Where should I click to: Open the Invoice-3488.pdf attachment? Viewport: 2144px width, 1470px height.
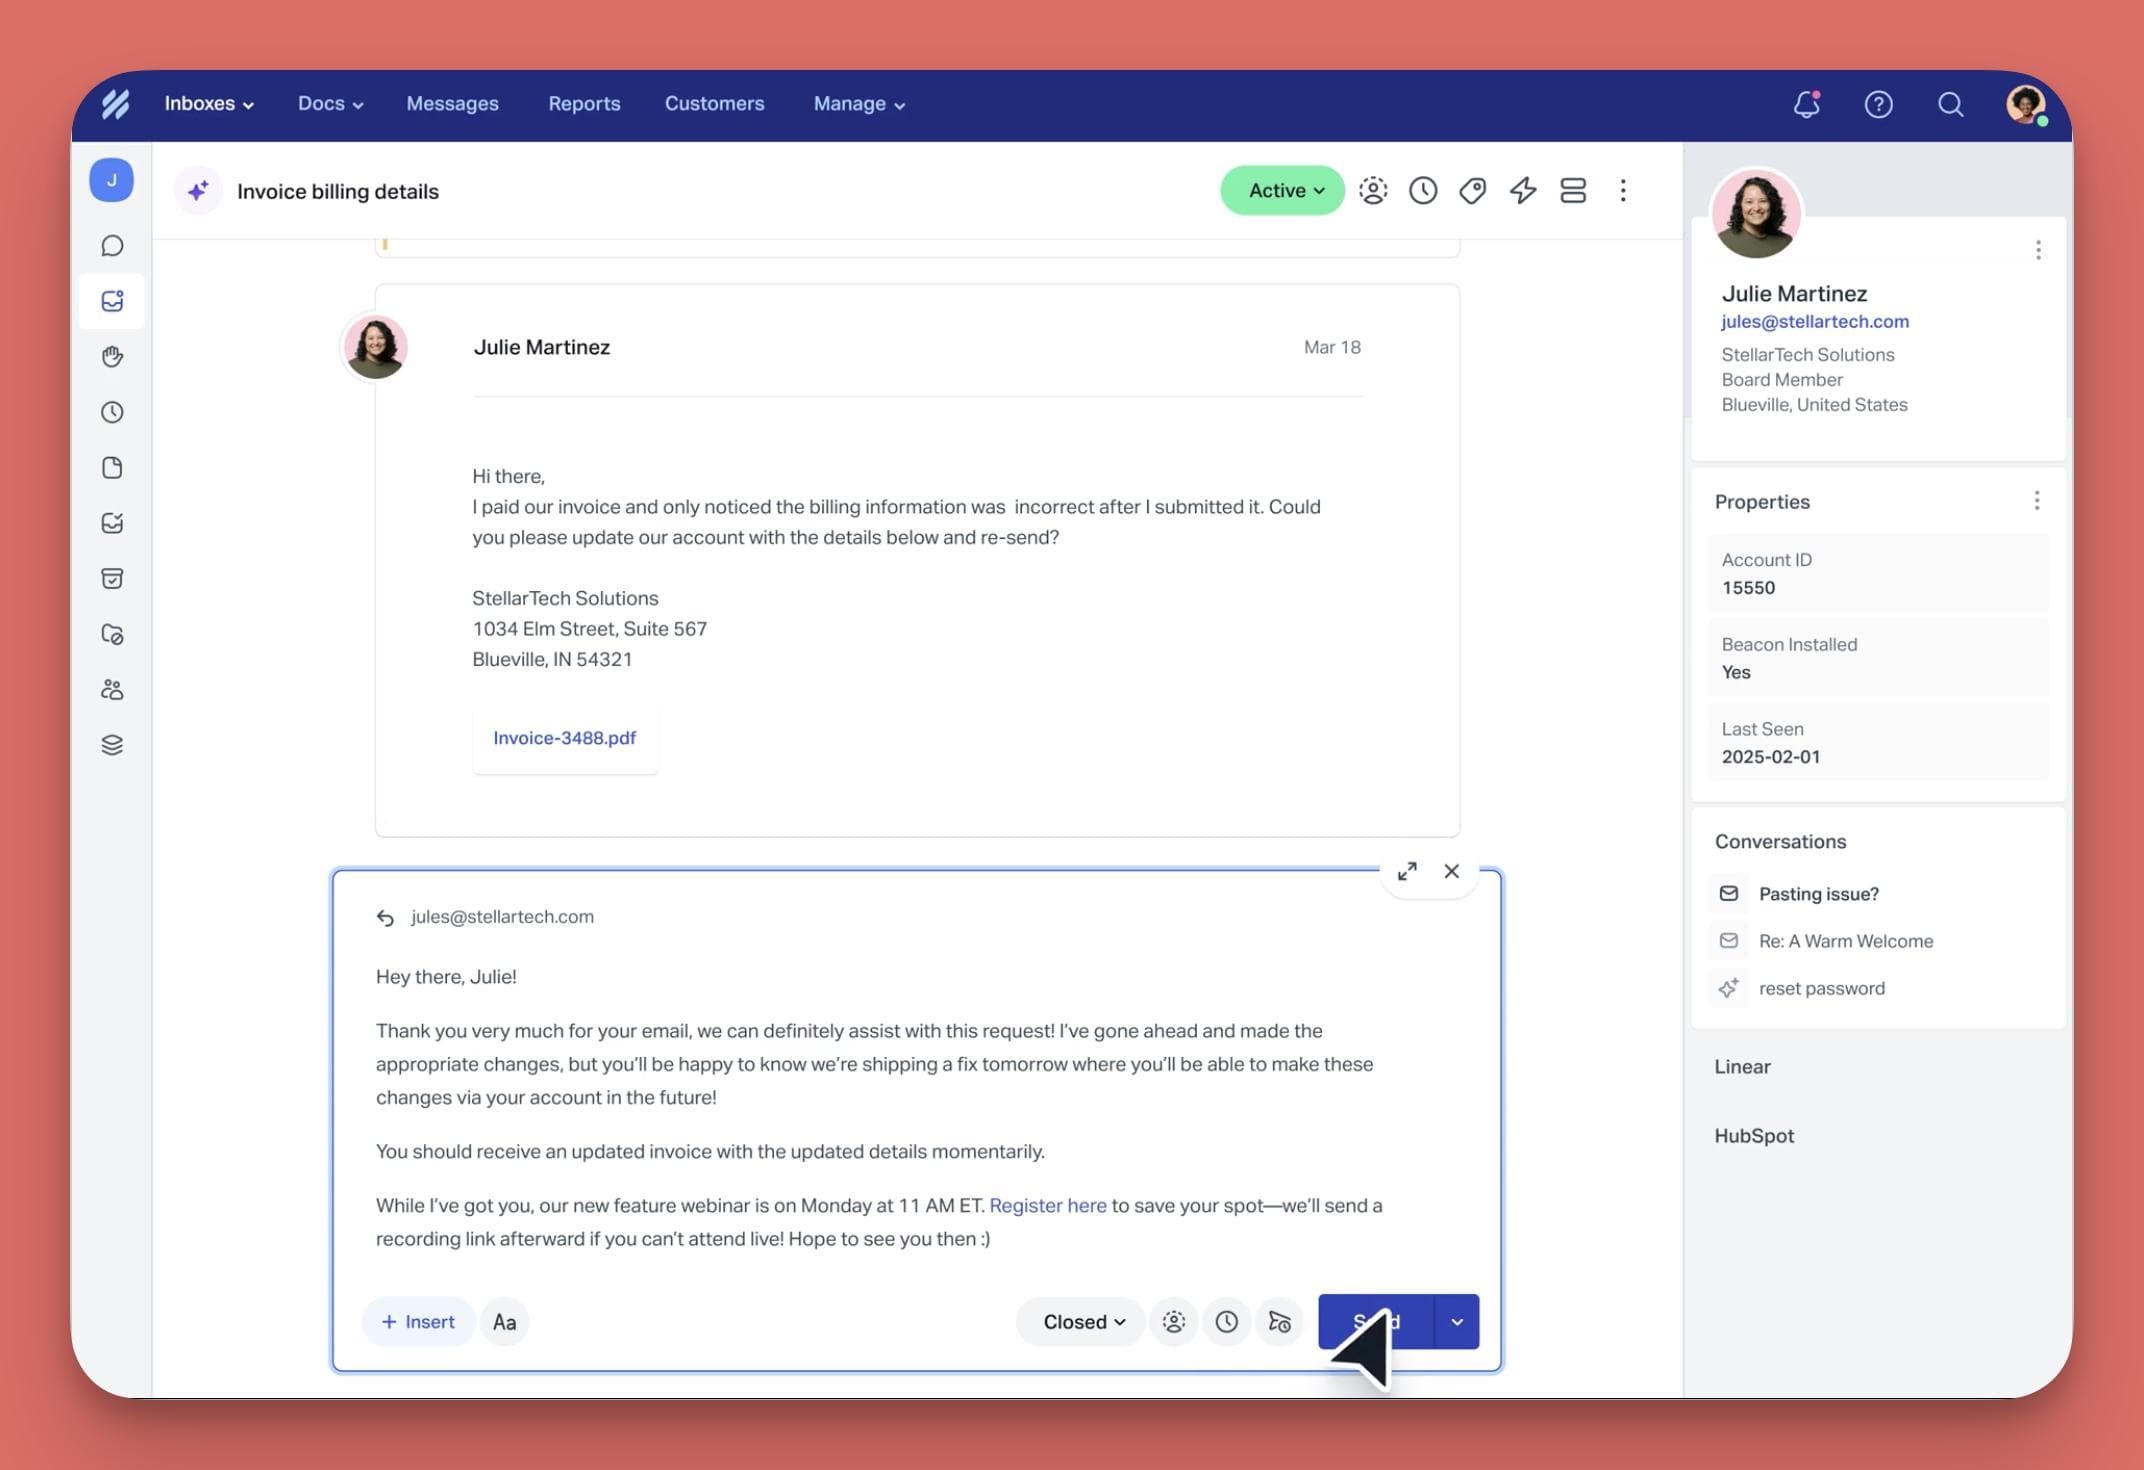pos(564,738)
